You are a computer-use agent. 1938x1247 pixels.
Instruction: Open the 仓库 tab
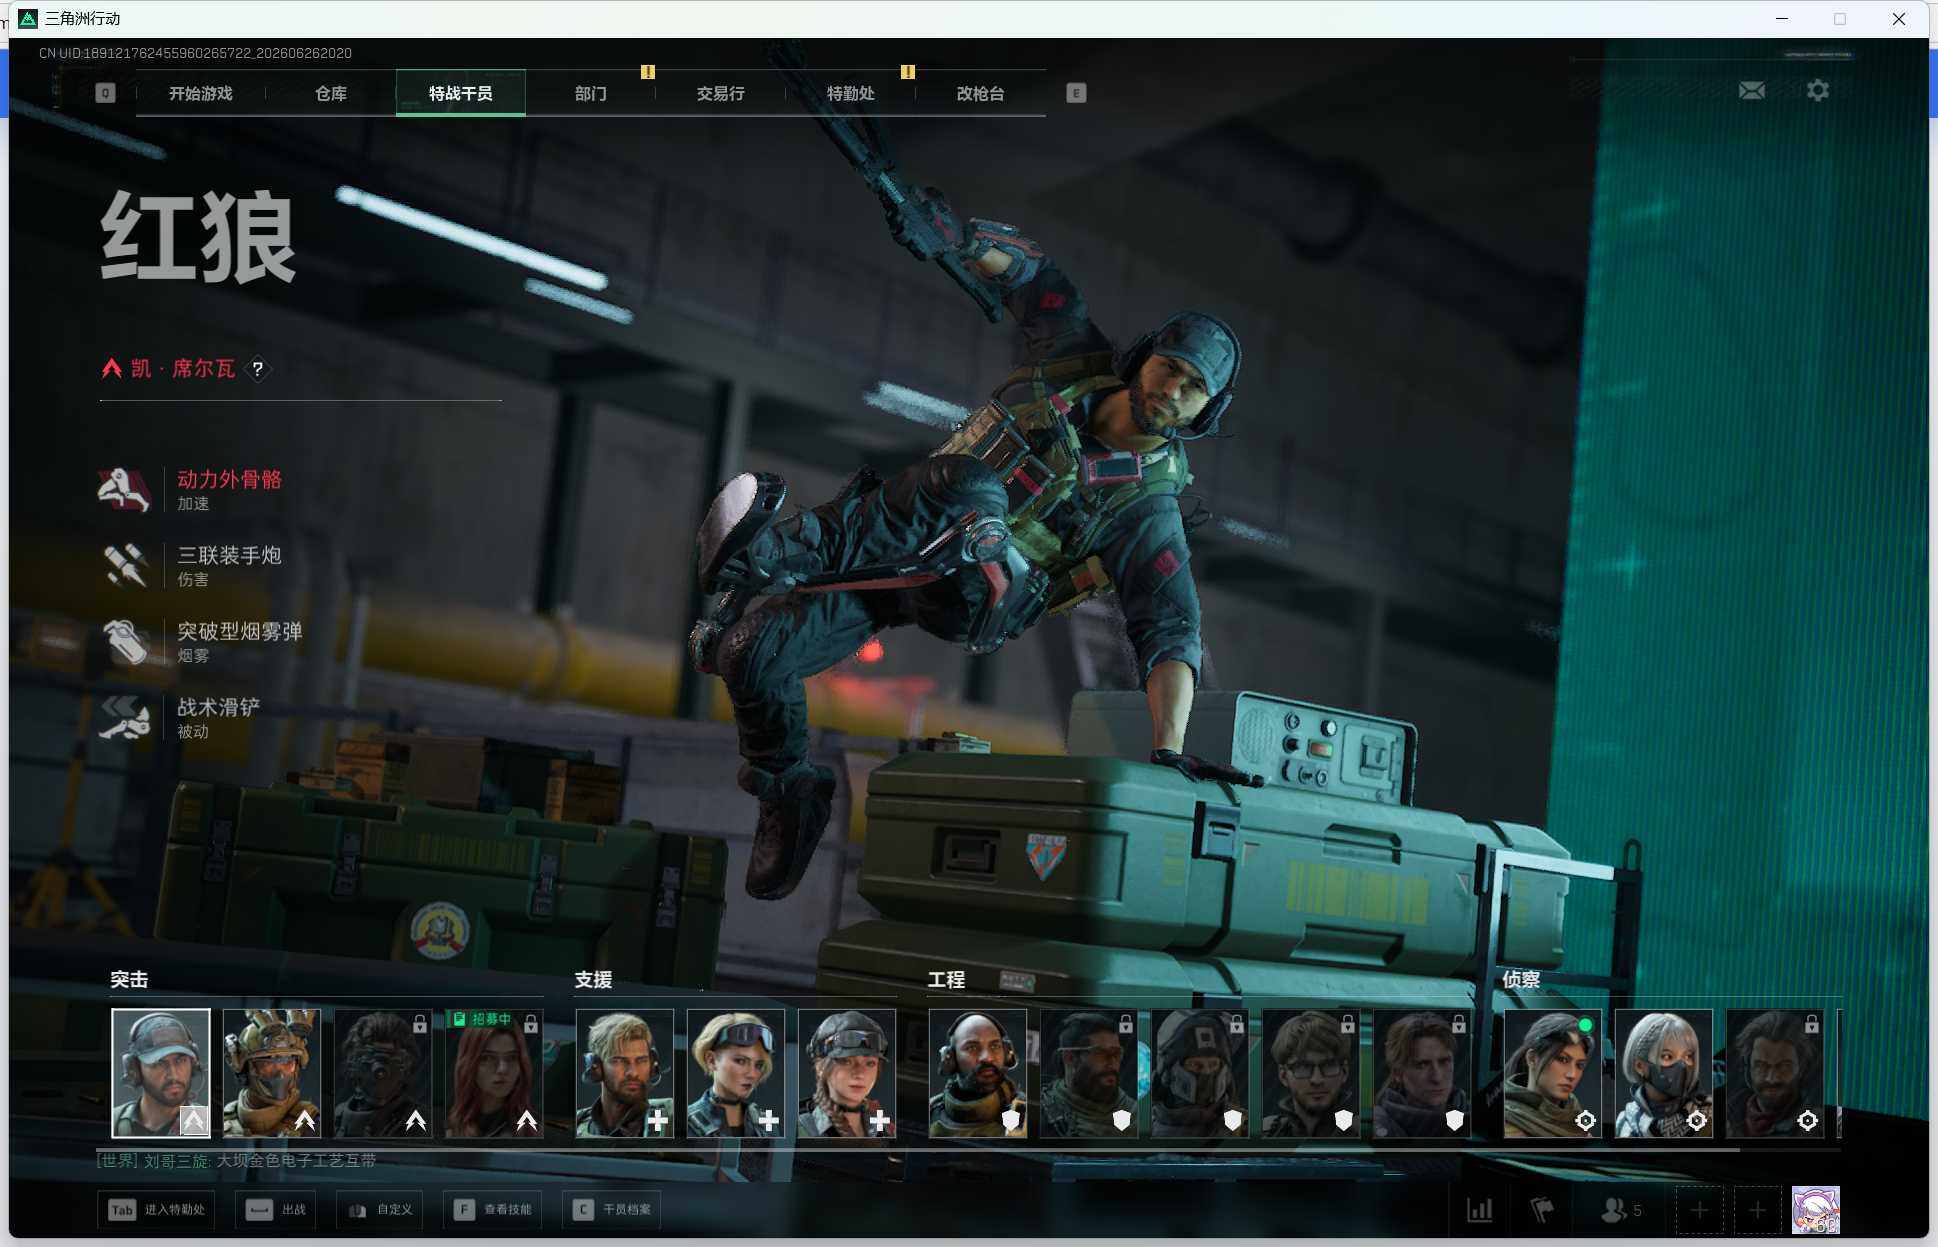click(331, 93)
